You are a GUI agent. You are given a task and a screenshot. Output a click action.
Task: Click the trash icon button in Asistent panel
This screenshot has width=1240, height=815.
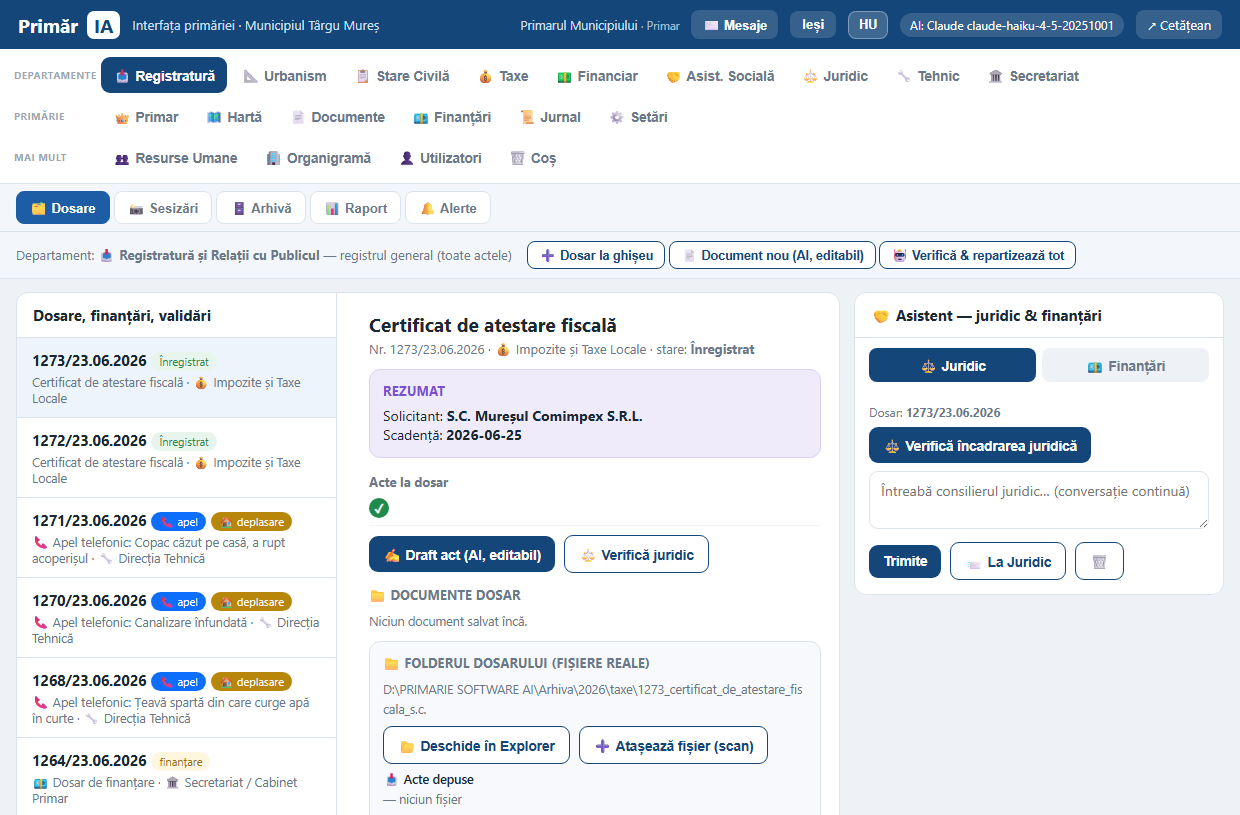pyautogui.click(x=1099, y=561)
